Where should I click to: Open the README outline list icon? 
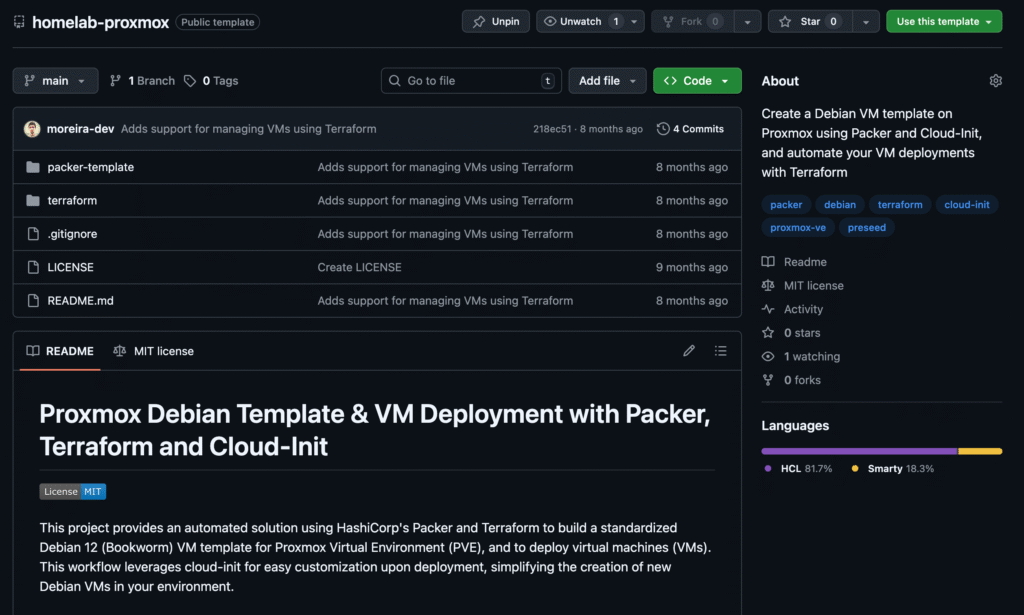tap(720, 351)
